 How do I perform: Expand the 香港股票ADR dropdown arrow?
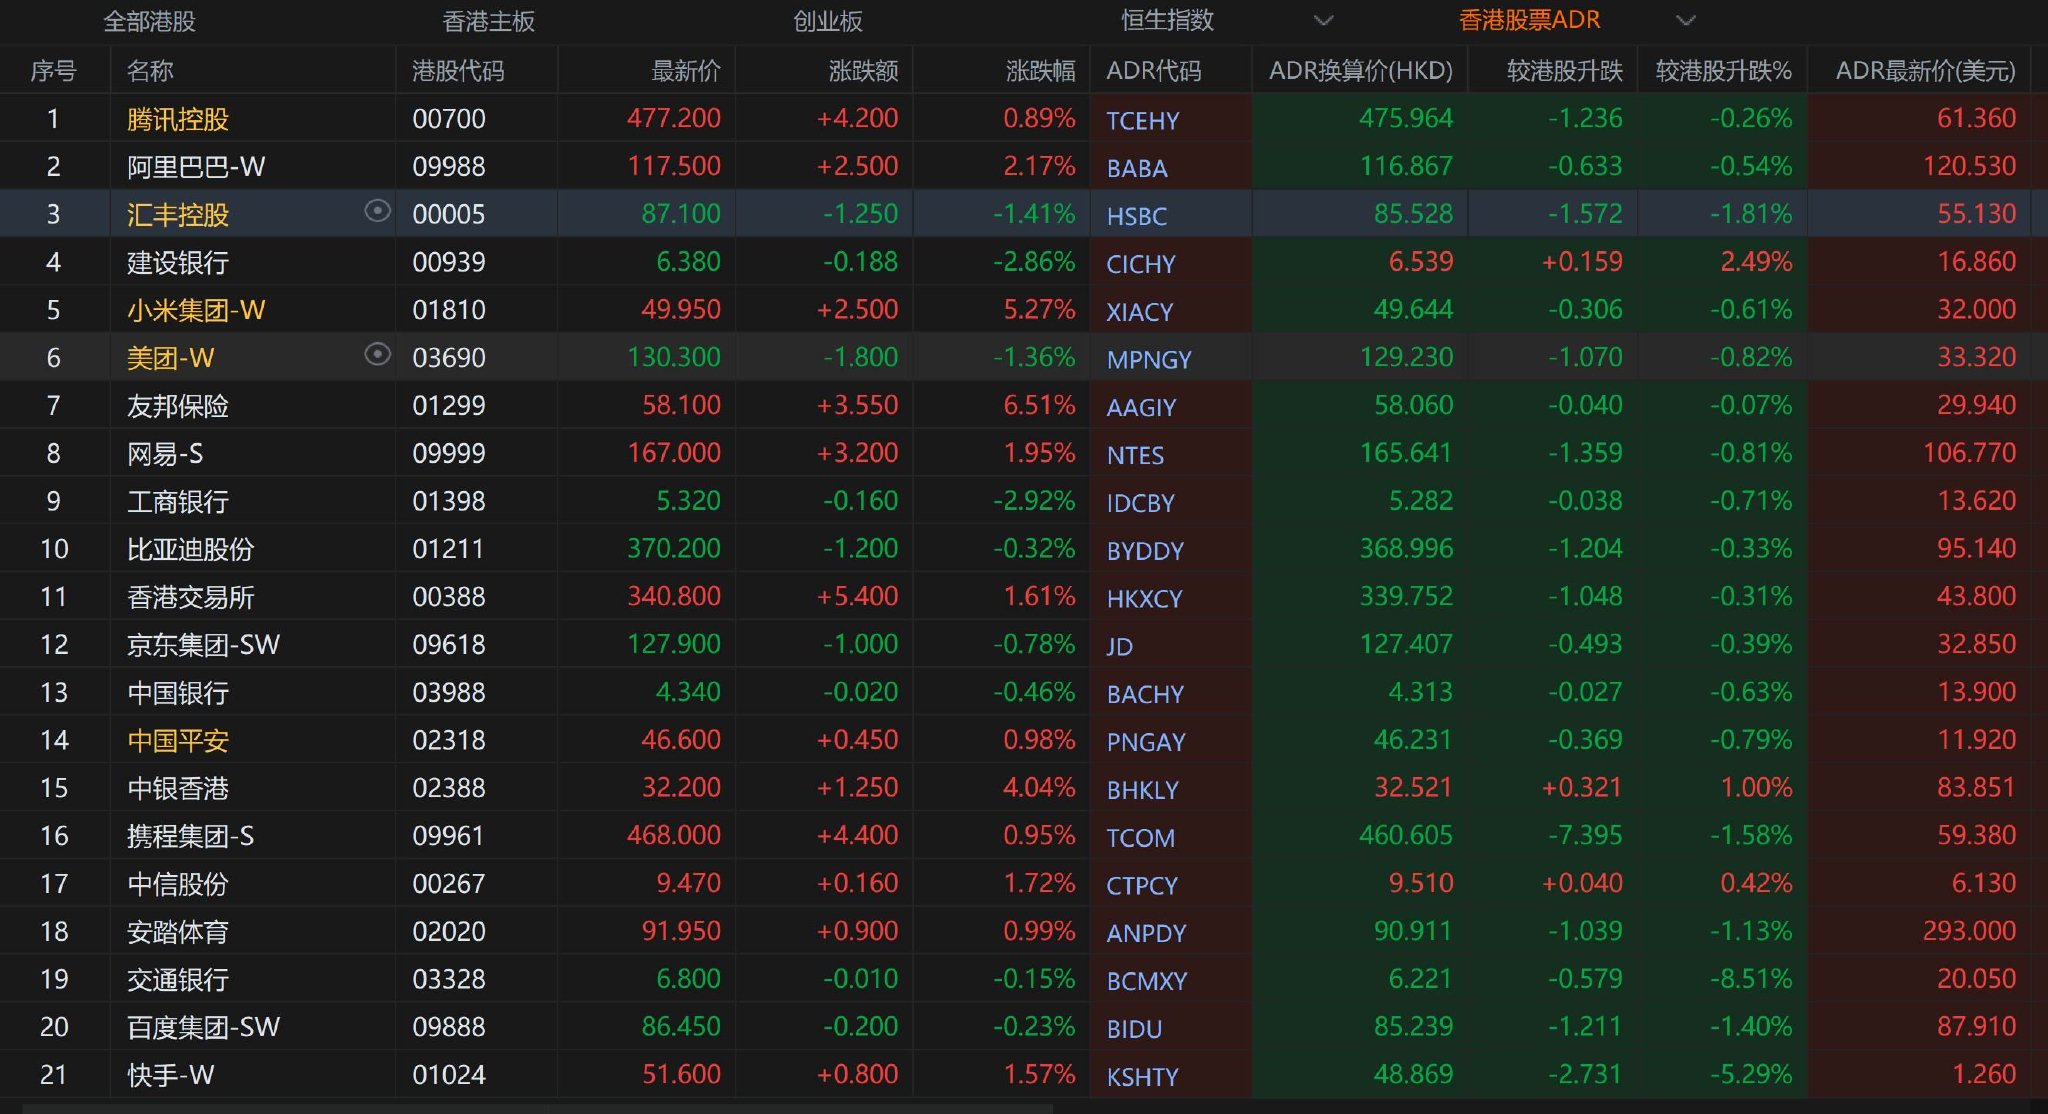[1685, 21]
